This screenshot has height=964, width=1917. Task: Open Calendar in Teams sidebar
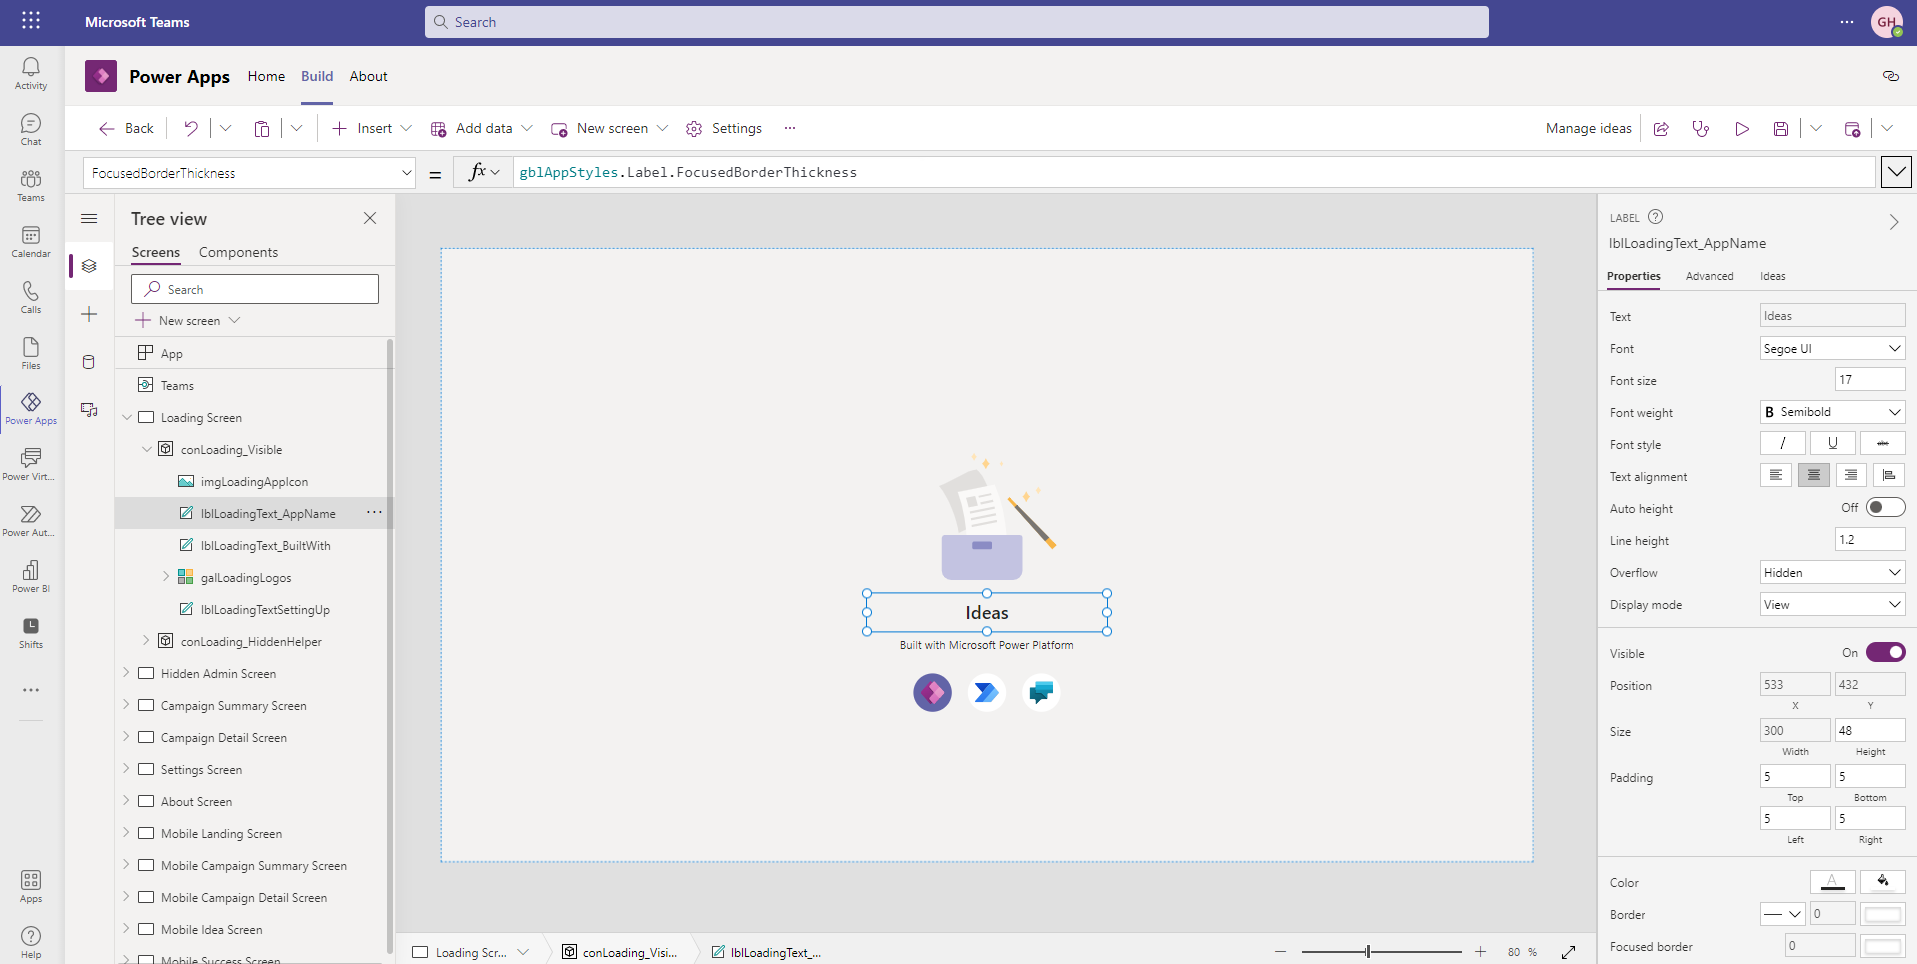pos(31,241)
